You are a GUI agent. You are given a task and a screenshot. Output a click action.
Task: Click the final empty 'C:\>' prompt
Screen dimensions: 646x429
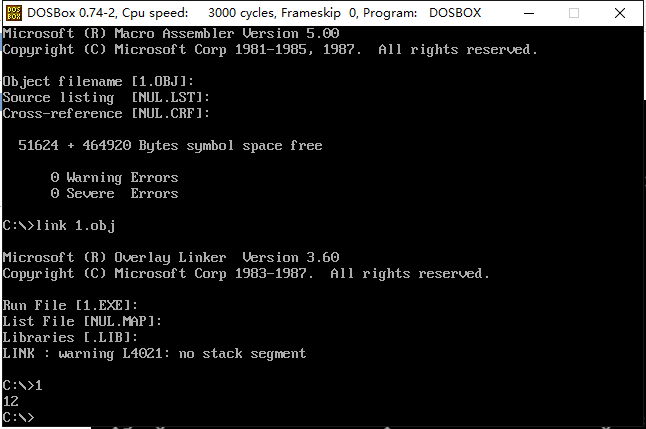(x=19, y=417)
